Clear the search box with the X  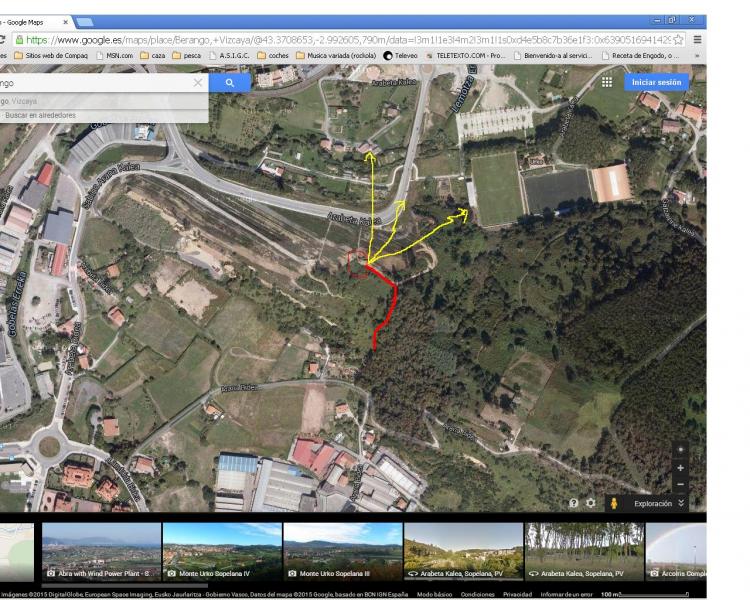pos(197,84)
